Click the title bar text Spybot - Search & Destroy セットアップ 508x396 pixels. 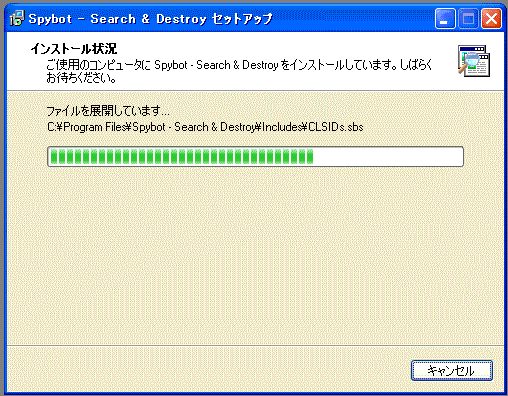tap(150, 19)
